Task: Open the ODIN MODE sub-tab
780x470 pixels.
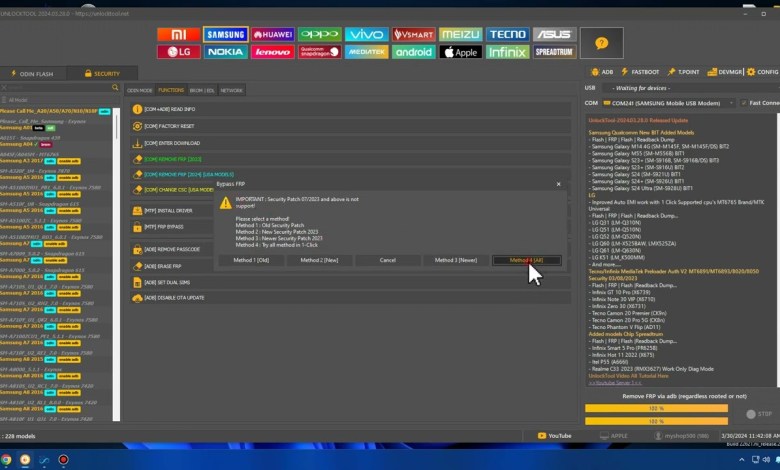Action: coord(140,91)
